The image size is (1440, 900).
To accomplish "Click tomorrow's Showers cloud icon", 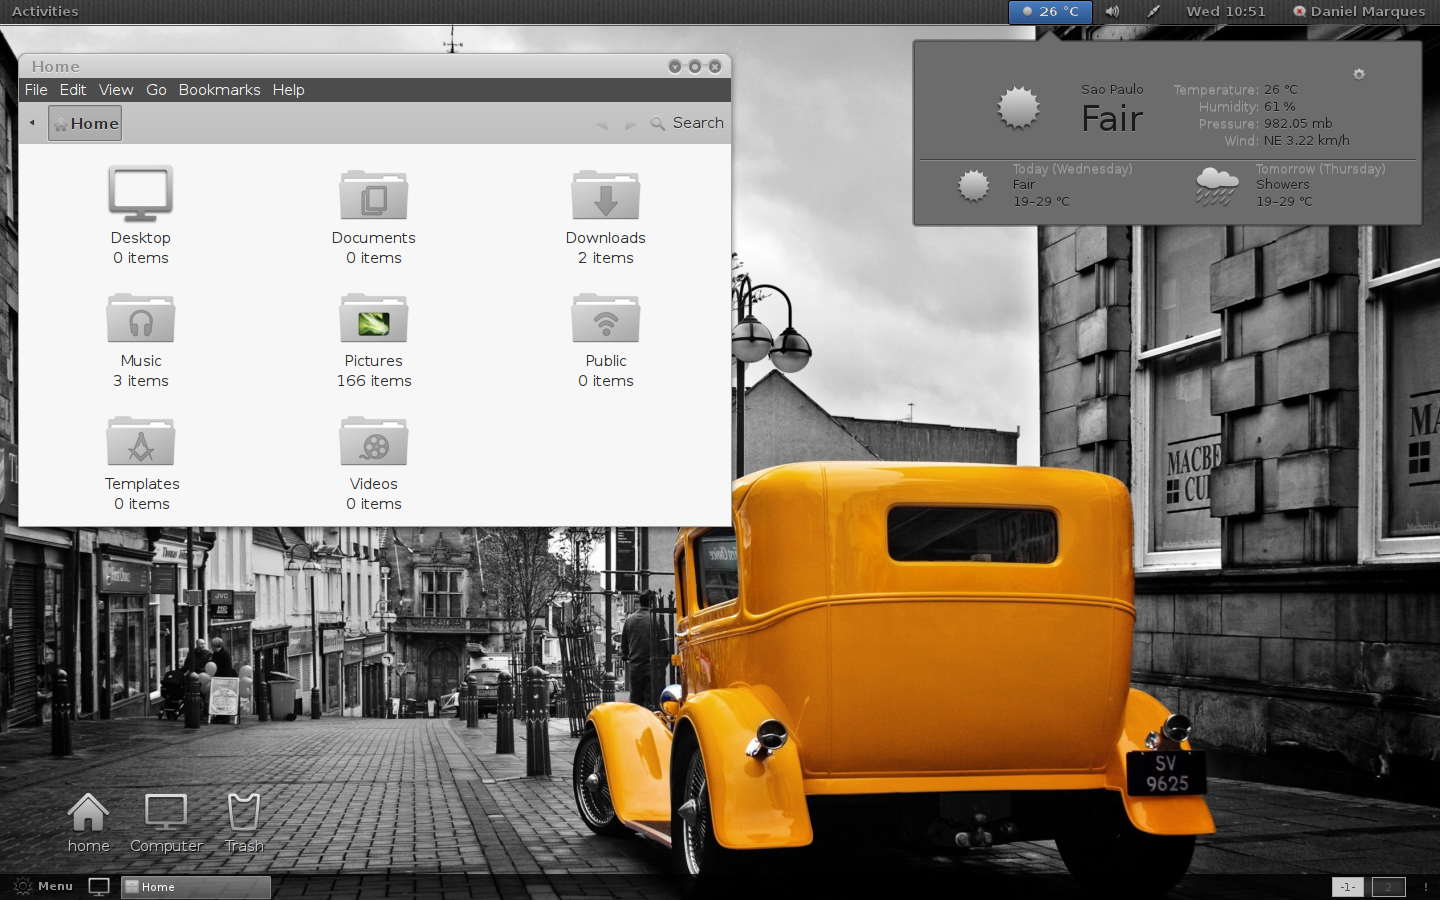I will 1217,186.
